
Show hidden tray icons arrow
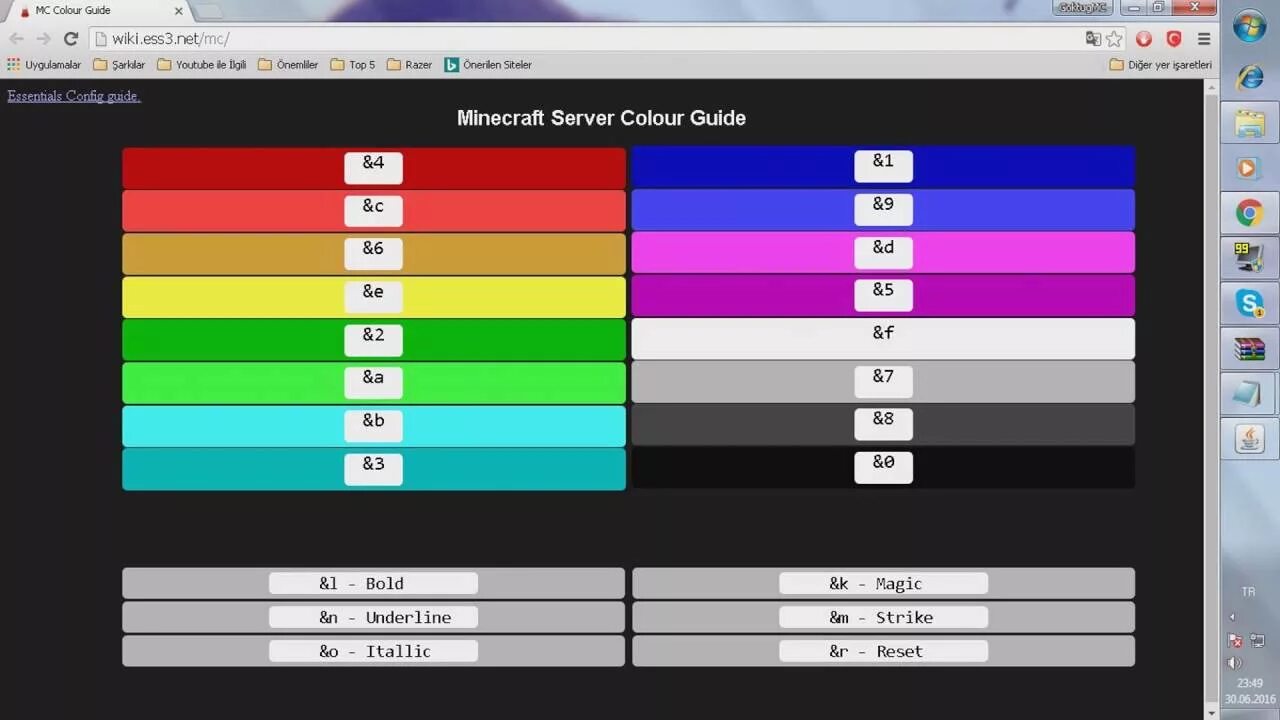coord(1232,617)
